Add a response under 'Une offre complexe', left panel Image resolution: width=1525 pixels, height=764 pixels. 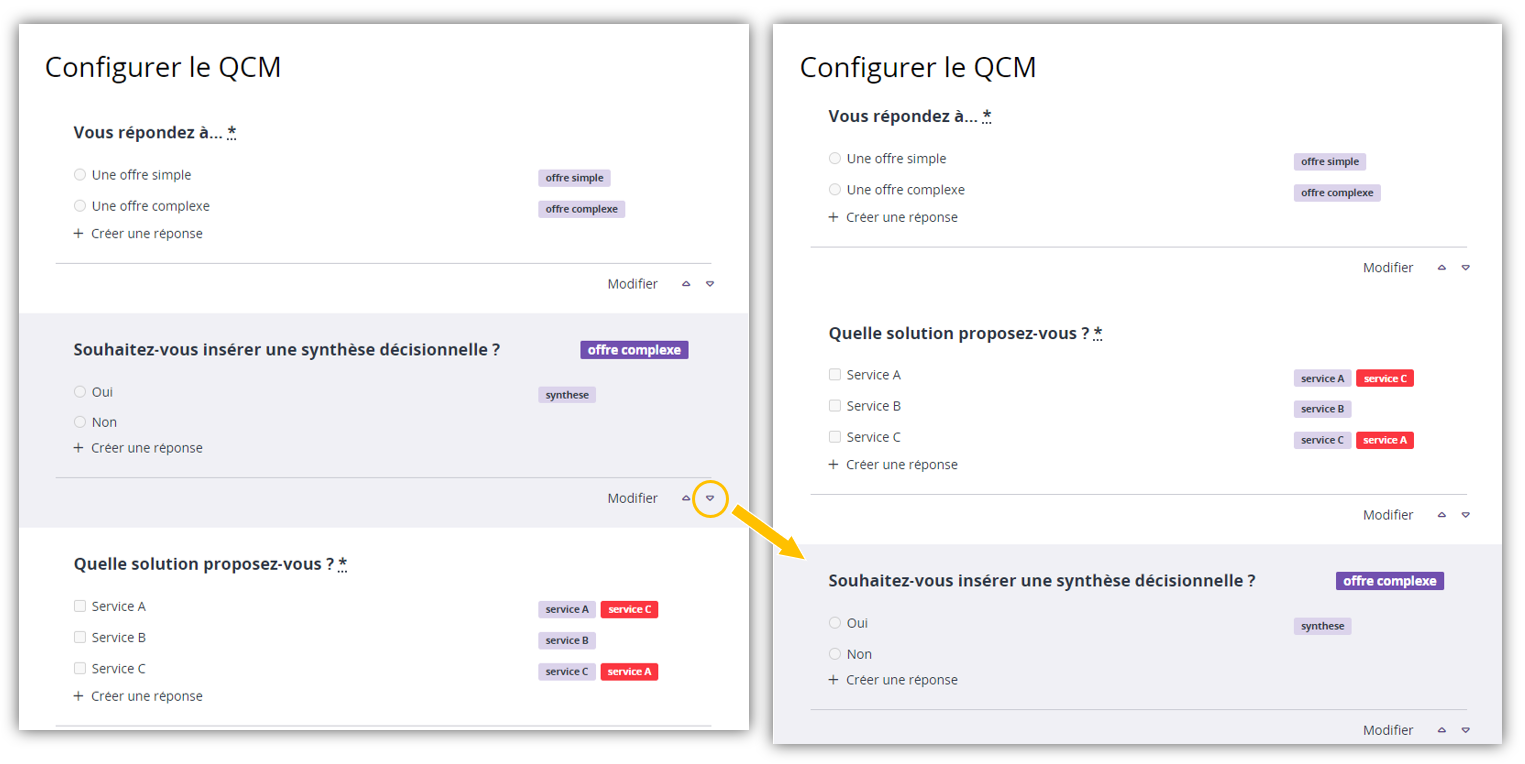(x=146, y=234)
